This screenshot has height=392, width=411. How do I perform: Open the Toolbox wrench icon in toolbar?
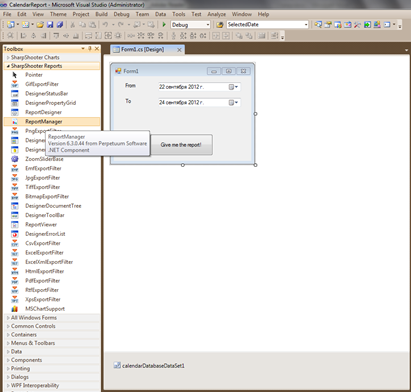click(x=357, y=24)
